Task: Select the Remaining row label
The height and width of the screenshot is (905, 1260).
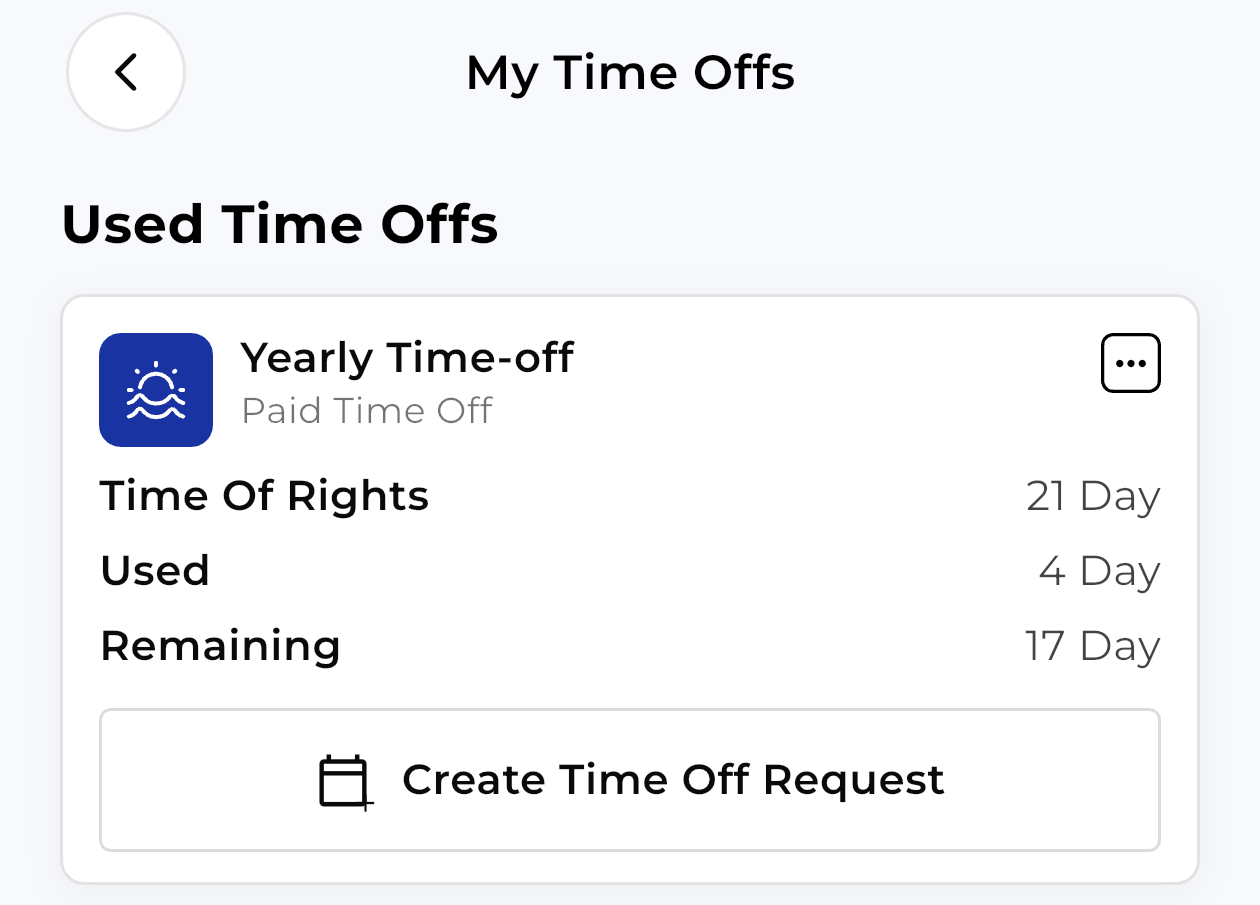Action: point(220,646)
